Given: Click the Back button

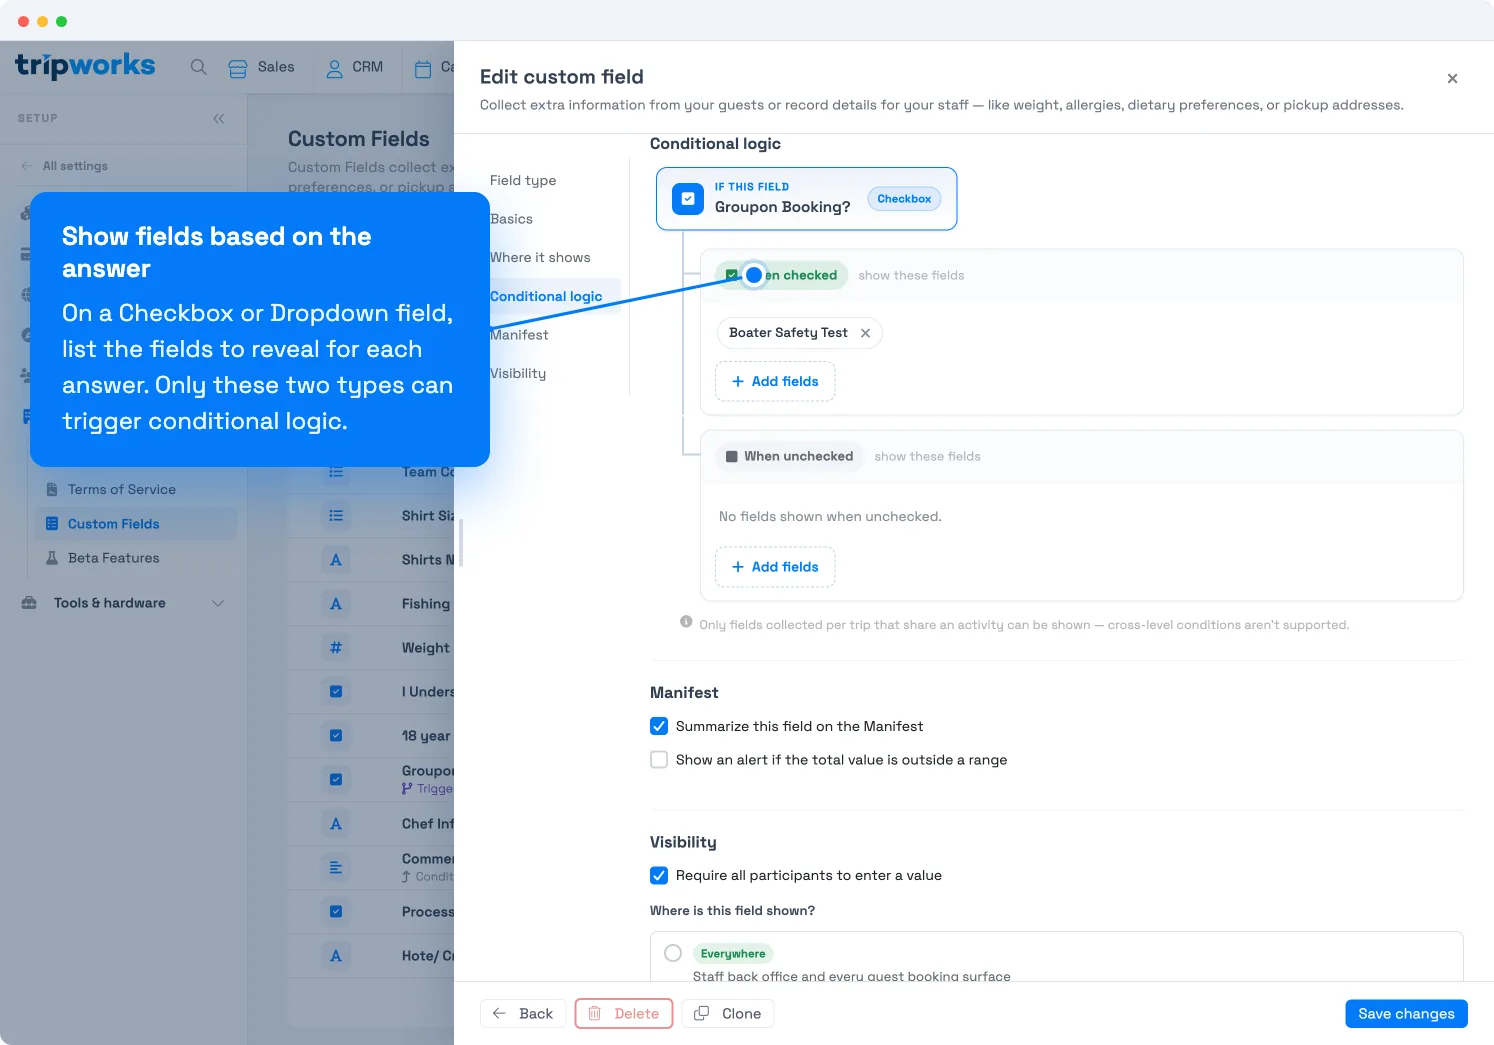Looking at the screenshot, I should click(x=523, y=1014).
